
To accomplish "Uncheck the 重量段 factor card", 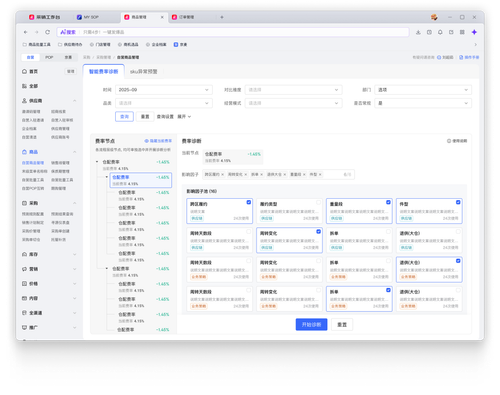I will pos(388,202).
